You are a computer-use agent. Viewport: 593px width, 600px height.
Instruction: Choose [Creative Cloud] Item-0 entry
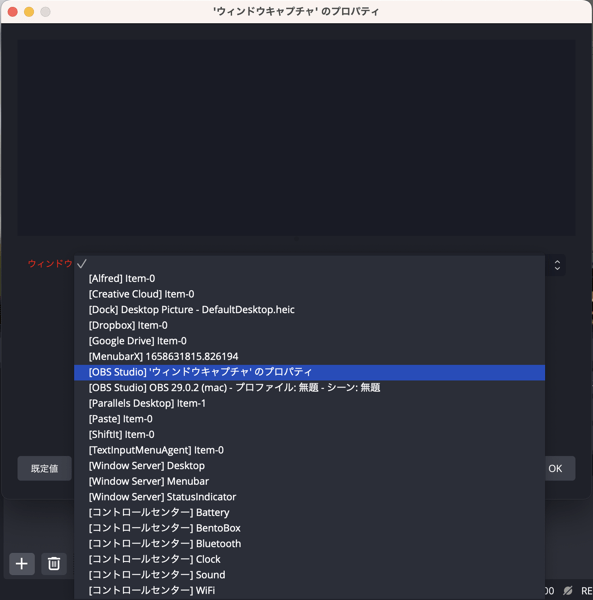pyautogui.click(x=309, y=294)
